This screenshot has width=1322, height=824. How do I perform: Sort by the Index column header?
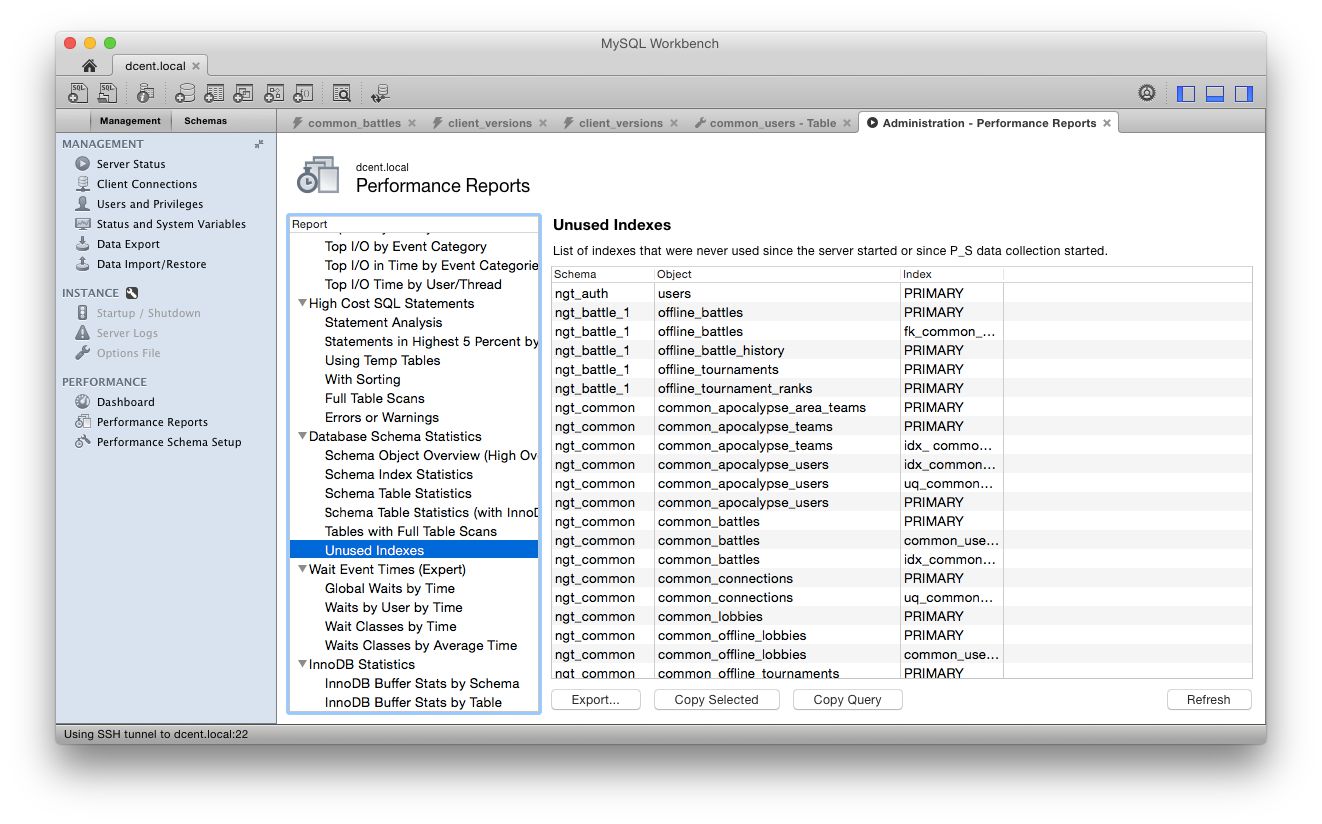[951, 274]
